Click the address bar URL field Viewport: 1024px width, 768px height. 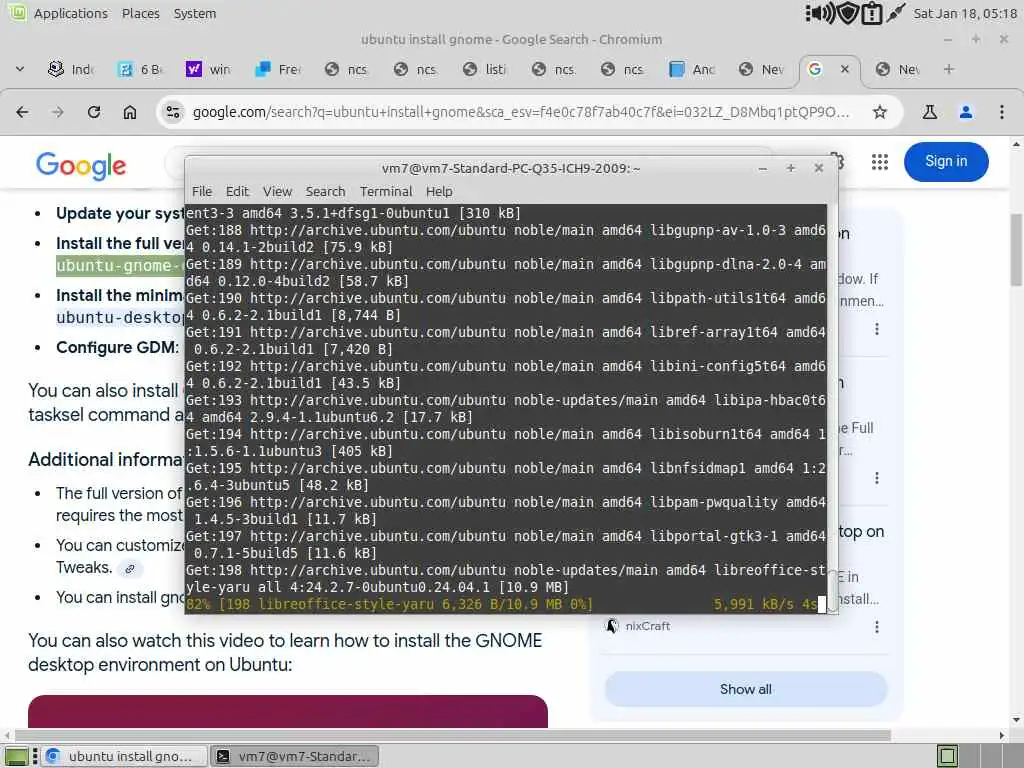click(x=520, y=112)
